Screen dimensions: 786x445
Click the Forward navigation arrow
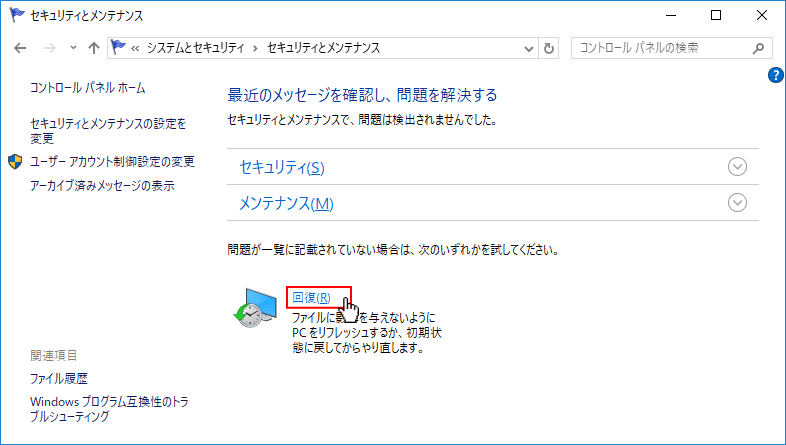(50, 48)
